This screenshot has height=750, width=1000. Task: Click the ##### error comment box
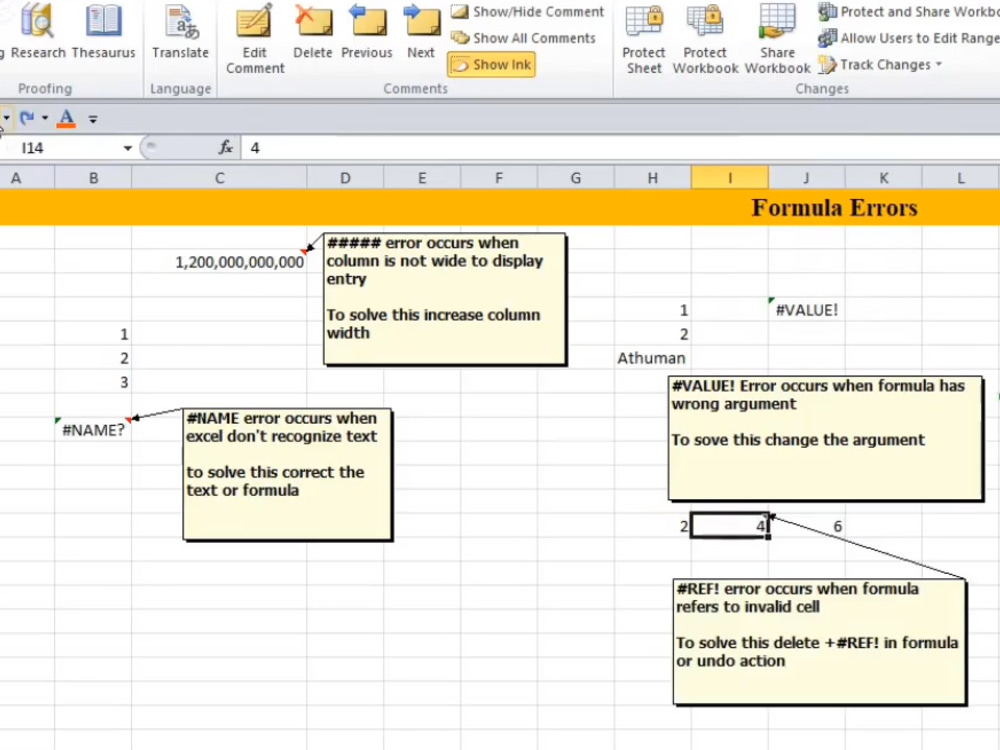445,299
